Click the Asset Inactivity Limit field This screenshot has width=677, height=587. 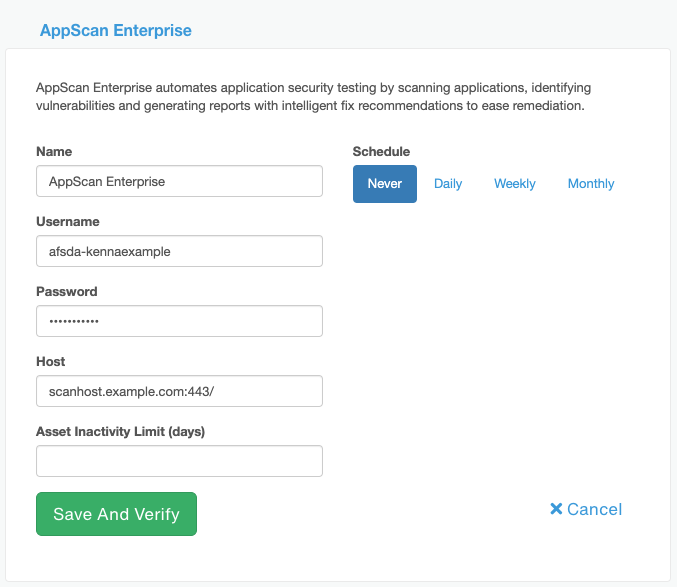pyautogui.click(x=179, y=461)
